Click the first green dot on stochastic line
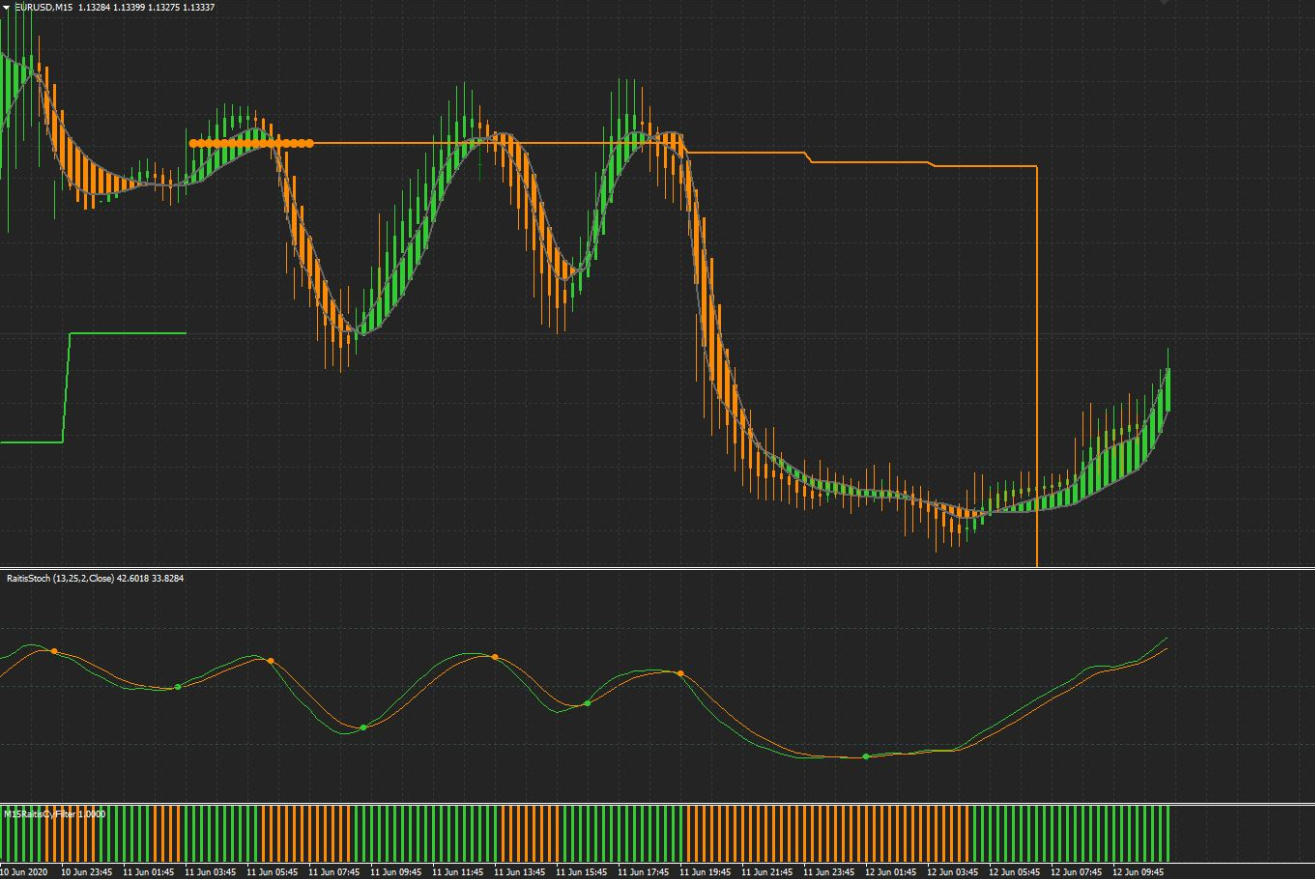 178,687
